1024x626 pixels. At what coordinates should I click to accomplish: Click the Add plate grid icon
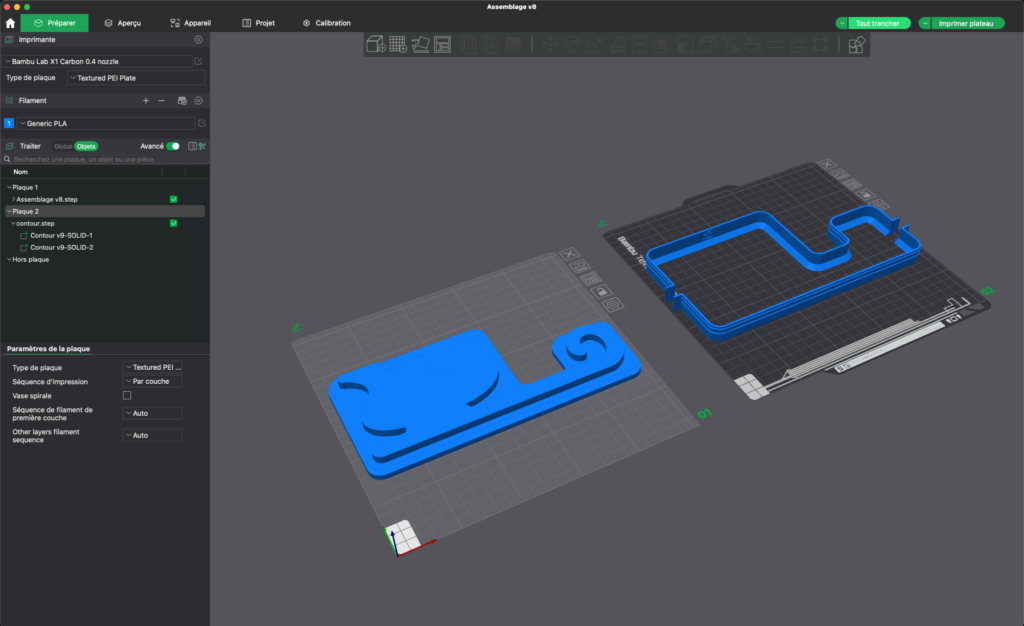[x=398, y=44]
